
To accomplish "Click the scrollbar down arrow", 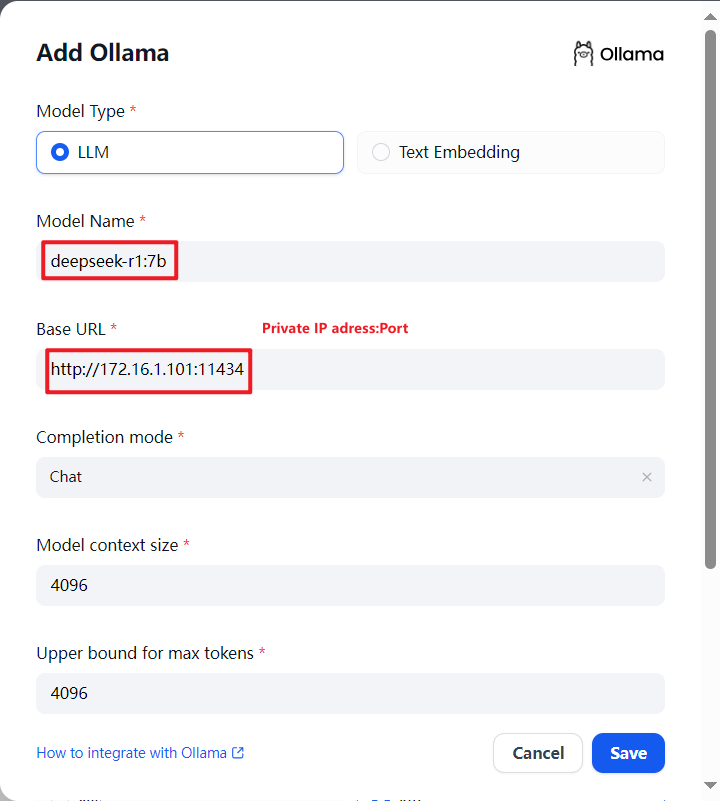I will point(710,785).
